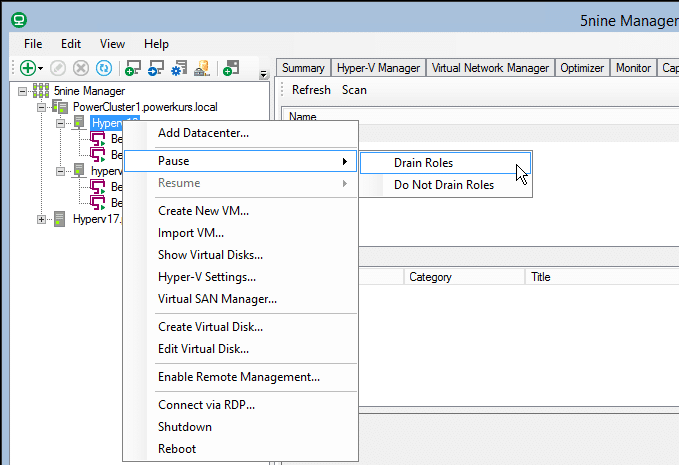Open the File menu
679x465 pixels.
pos(33,44)
